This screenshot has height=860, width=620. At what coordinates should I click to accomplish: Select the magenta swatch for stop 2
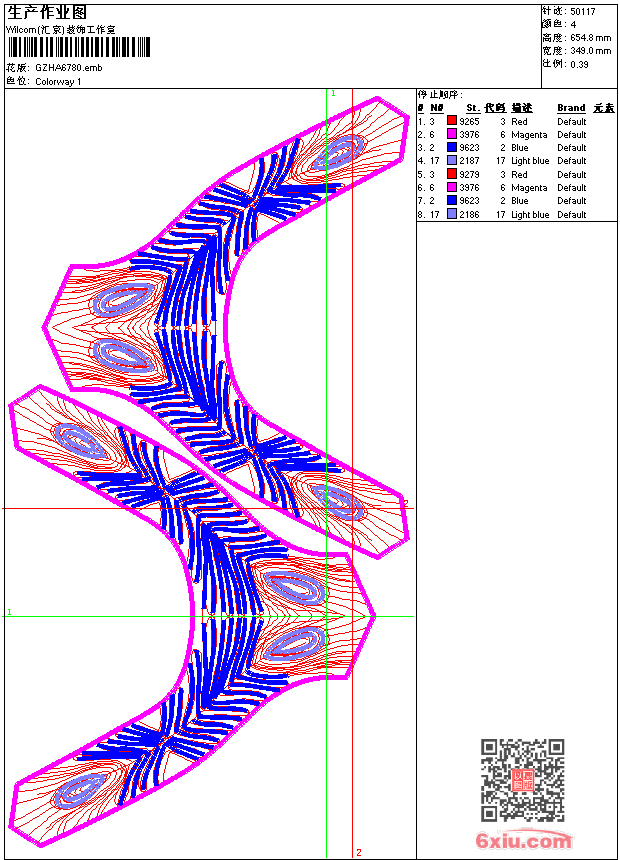coord(452,134)
